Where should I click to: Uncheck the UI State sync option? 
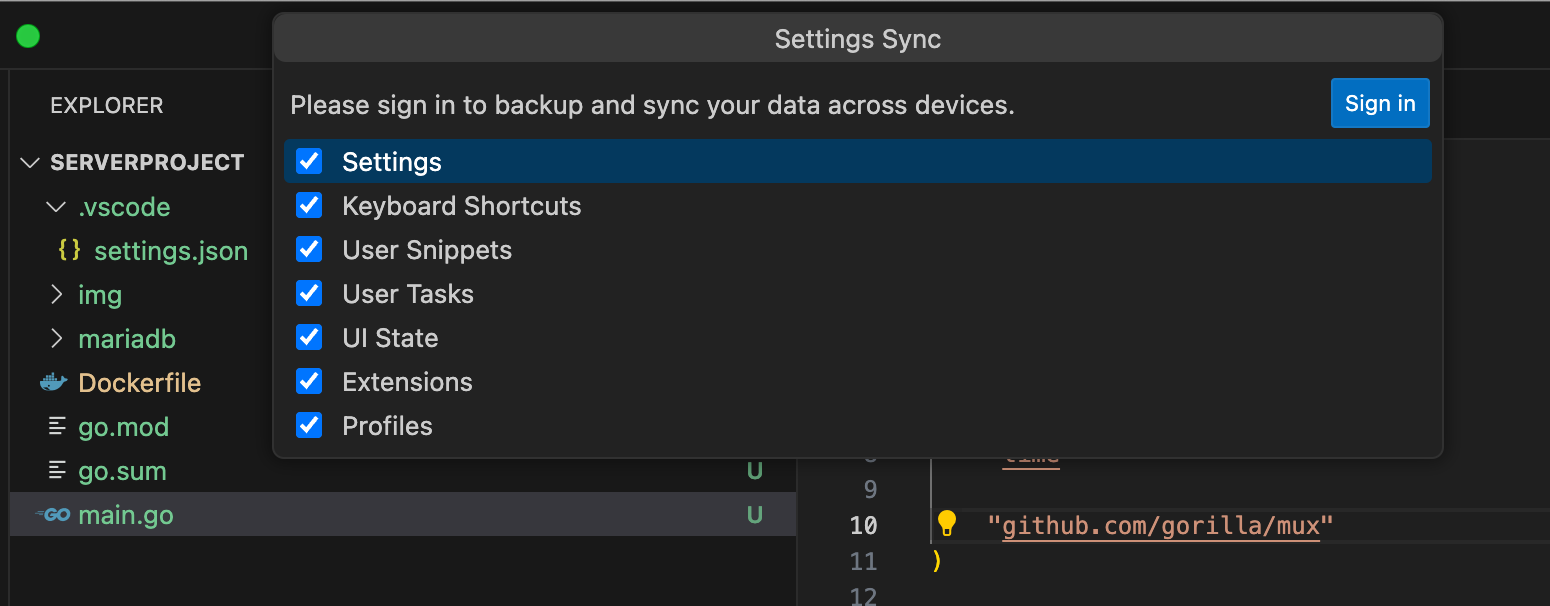309,337
